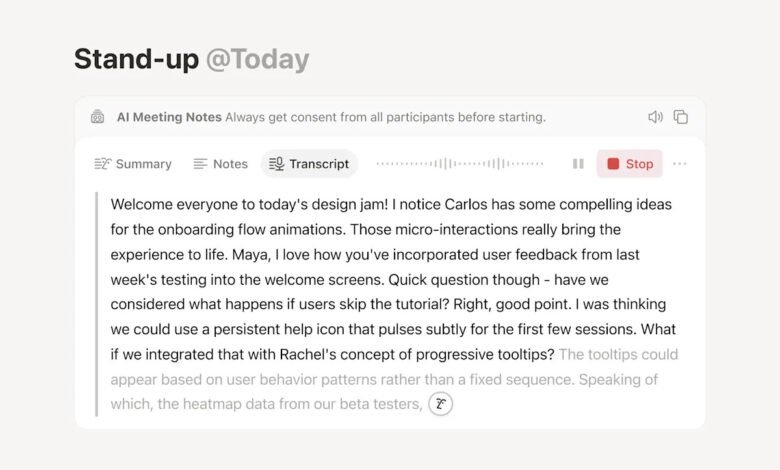The width and height of the screenshot is (780, 470).
Task: Mute audio with the speaker icon
Action: tap(655, 117)
